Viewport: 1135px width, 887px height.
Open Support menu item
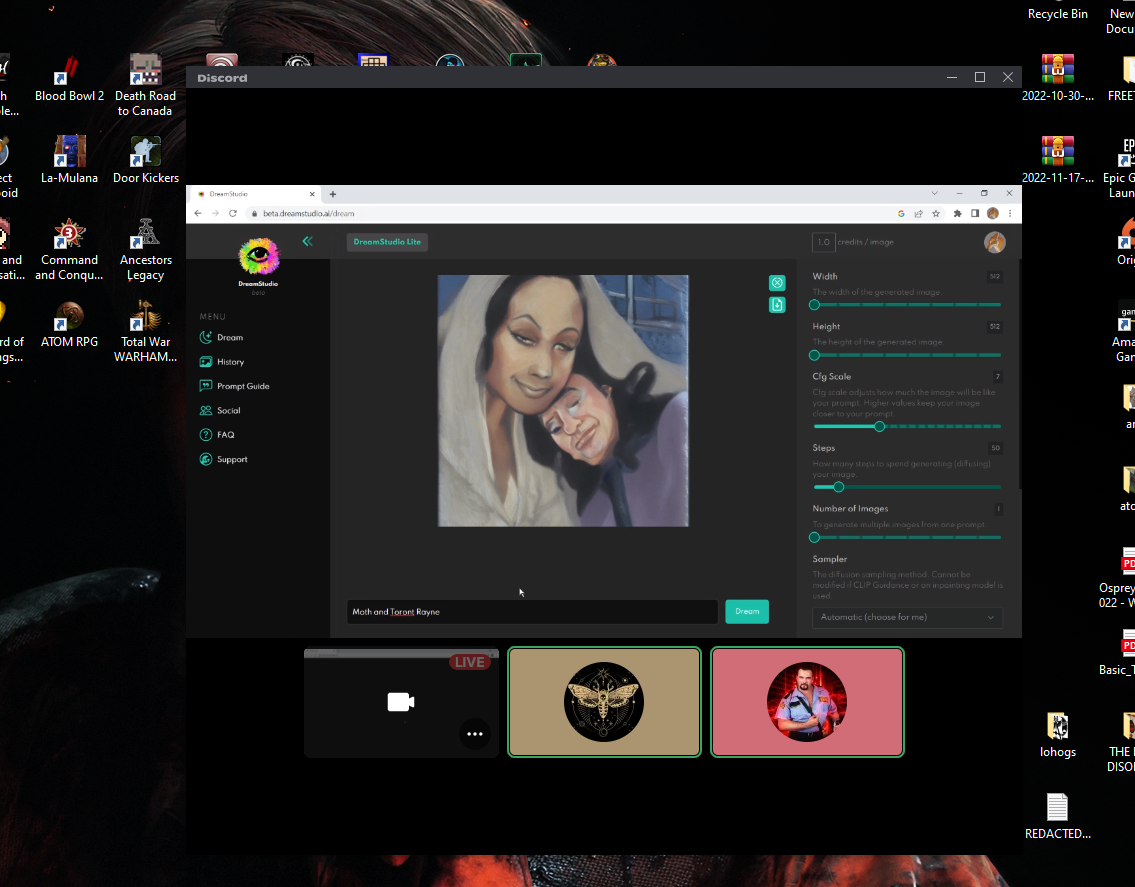pos(224,459)
